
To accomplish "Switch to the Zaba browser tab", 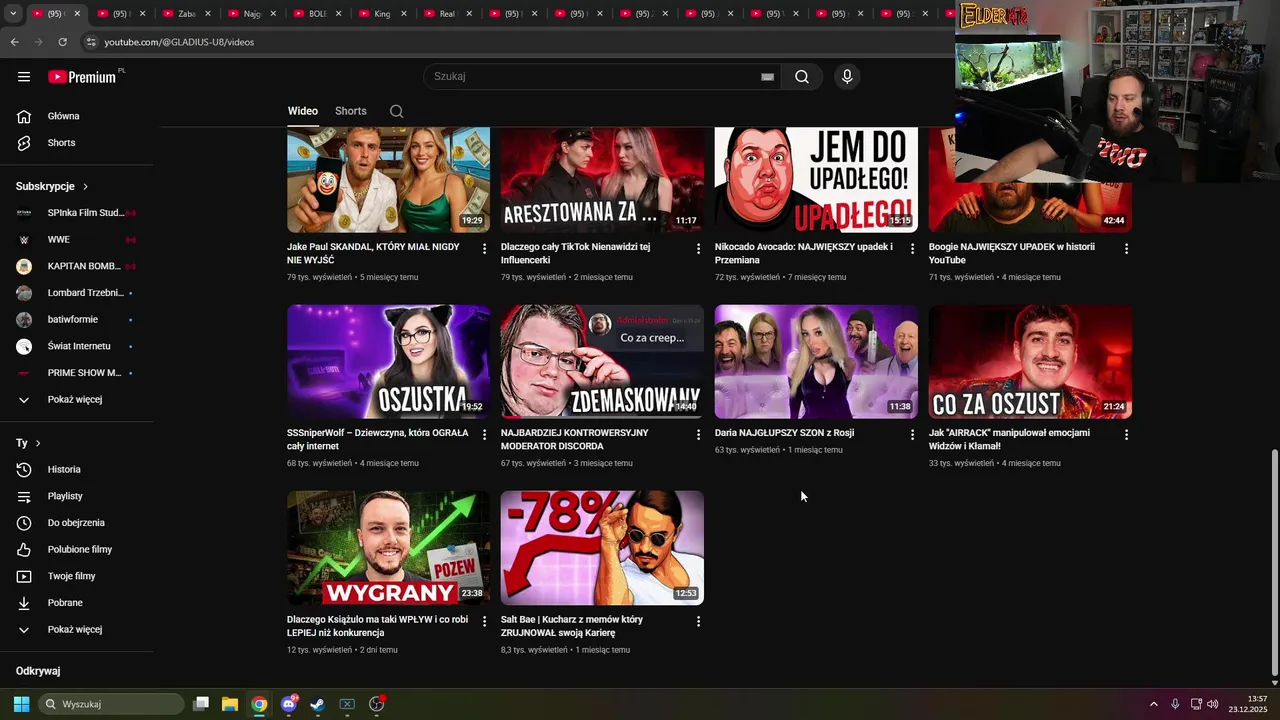I will click(186, 14).
